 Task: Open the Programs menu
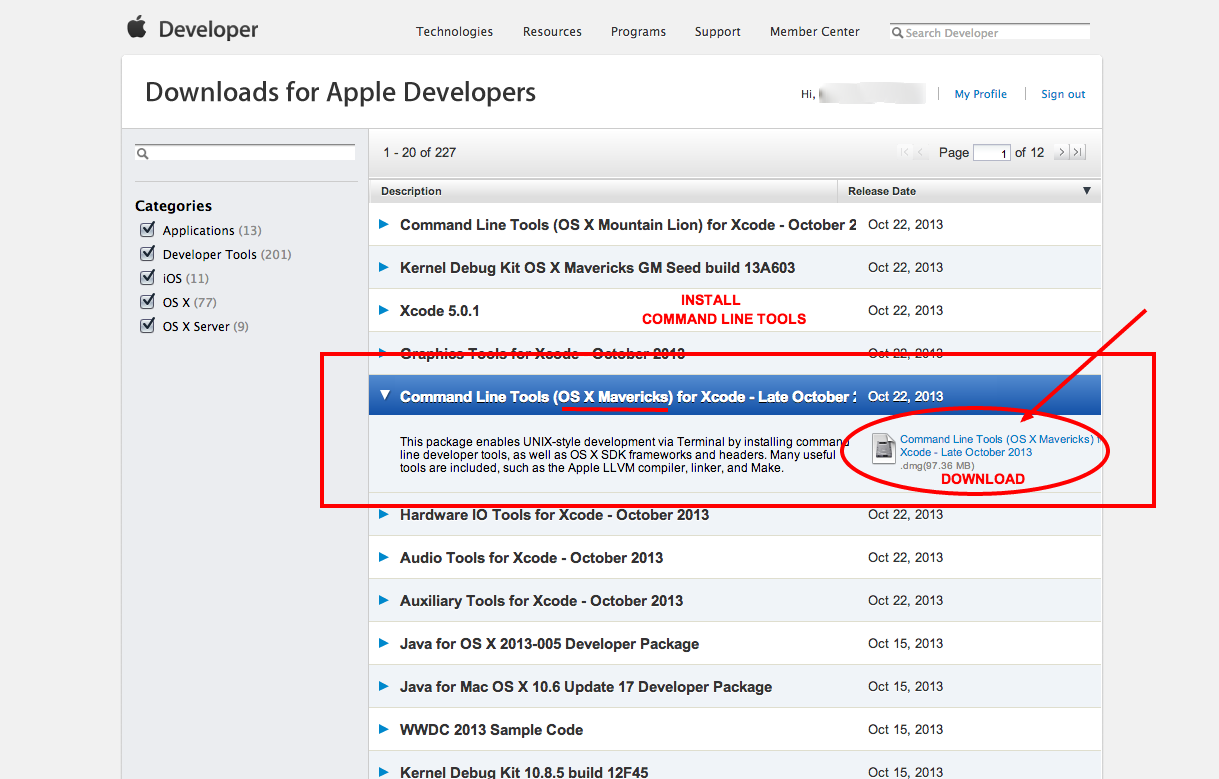click(x=638, y=32)
